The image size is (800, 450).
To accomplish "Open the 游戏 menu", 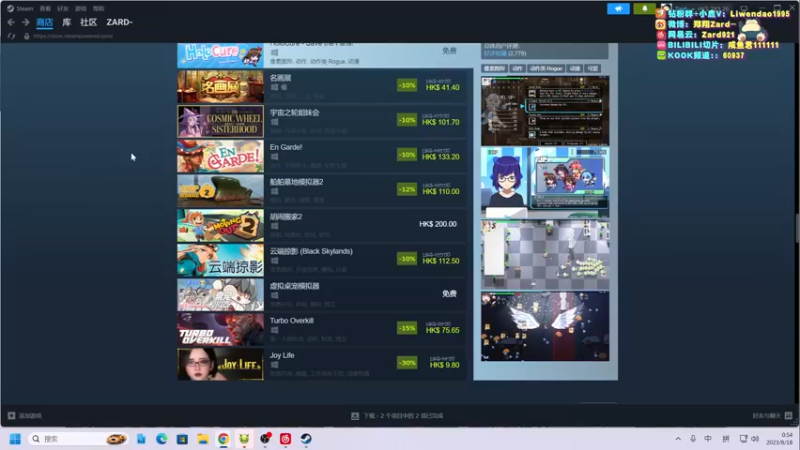I will tap(81, 9).
